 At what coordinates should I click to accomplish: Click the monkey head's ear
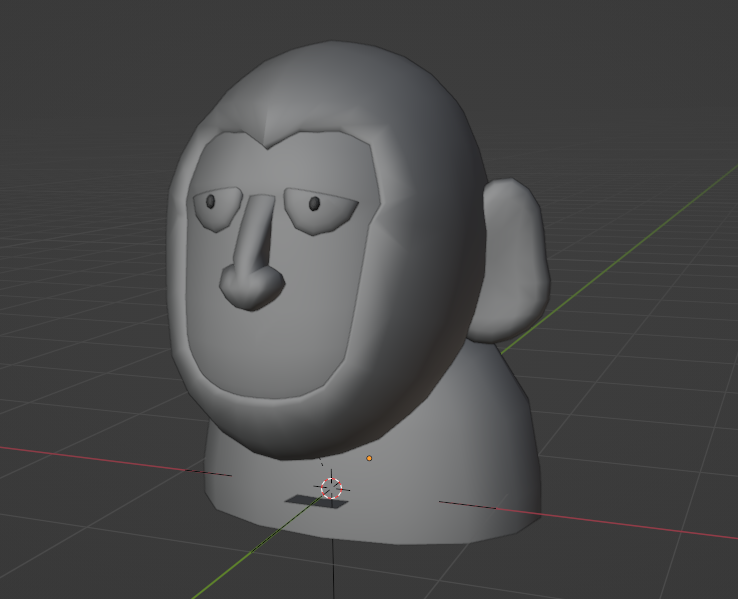[510, 260]
